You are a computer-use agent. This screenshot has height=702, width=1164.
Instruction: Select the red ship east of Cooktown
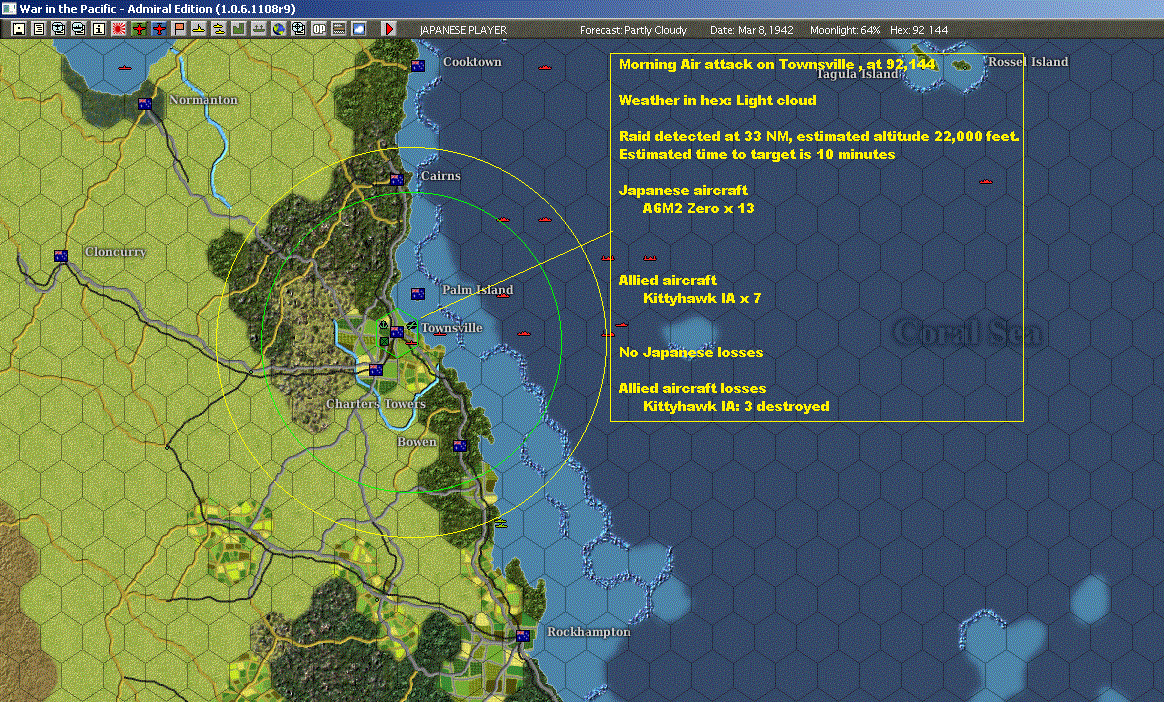(x=545, y=68)
